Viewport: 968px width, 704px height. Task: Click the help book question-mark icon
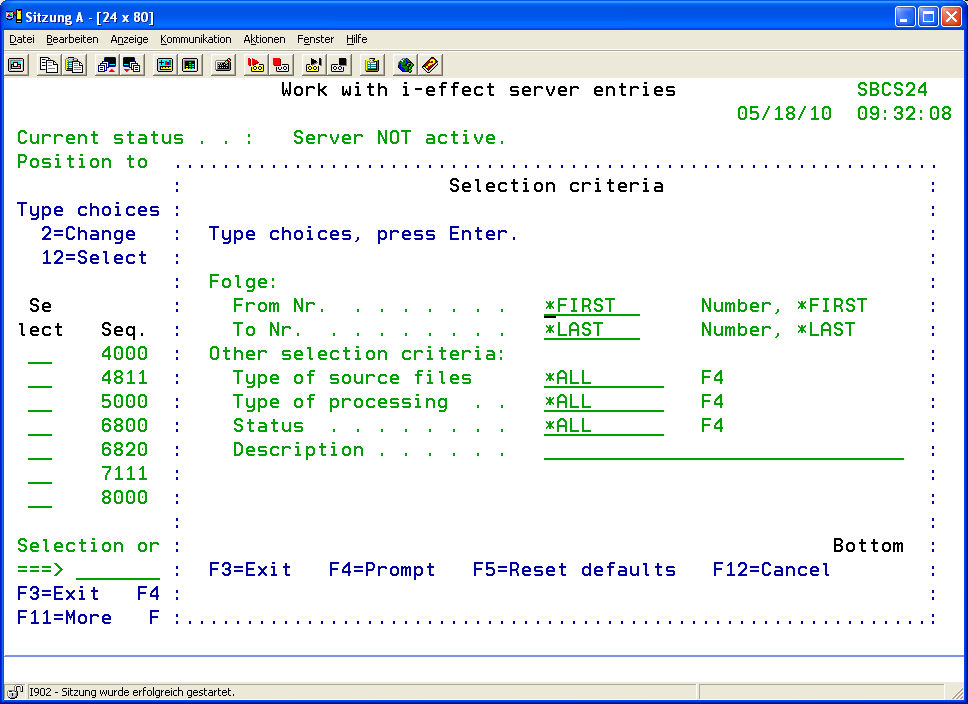coord(430,65)
